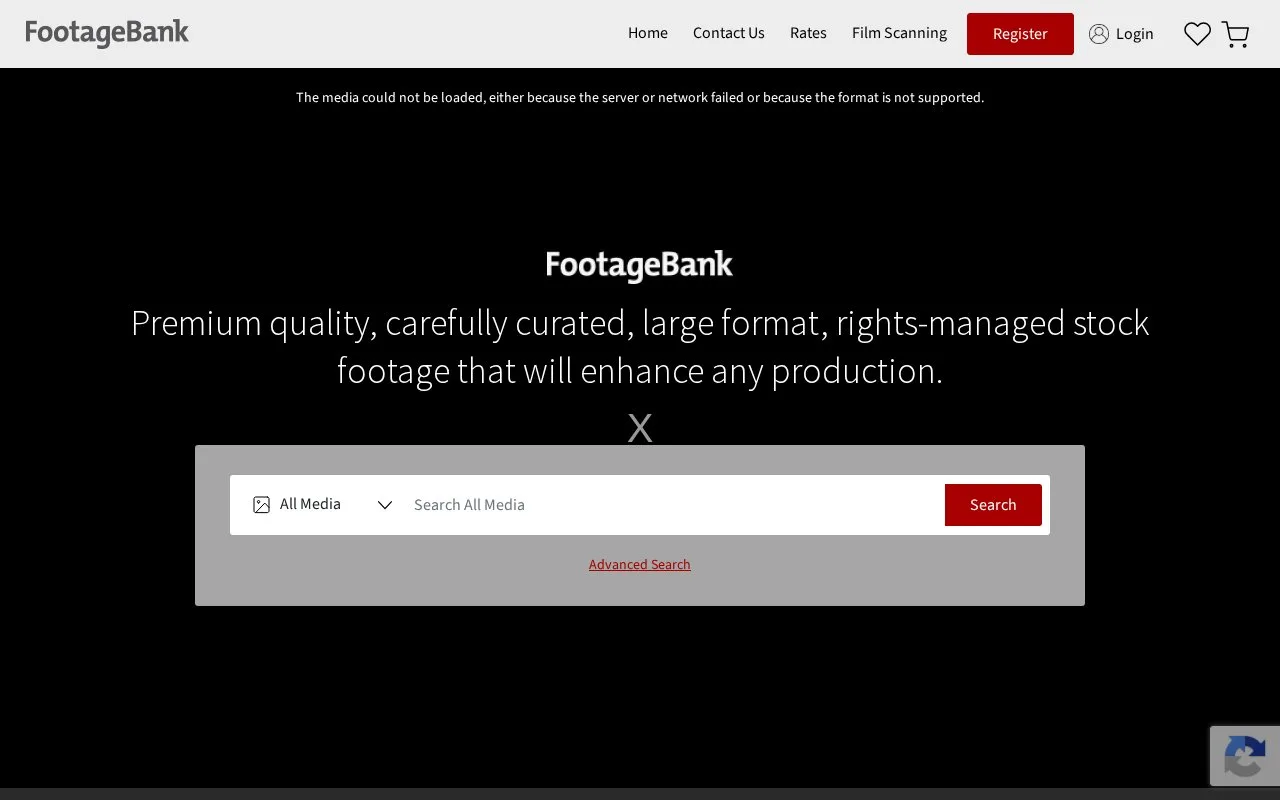Click the Login link
1280x800 pixels.
click(x=1134, y=34)
